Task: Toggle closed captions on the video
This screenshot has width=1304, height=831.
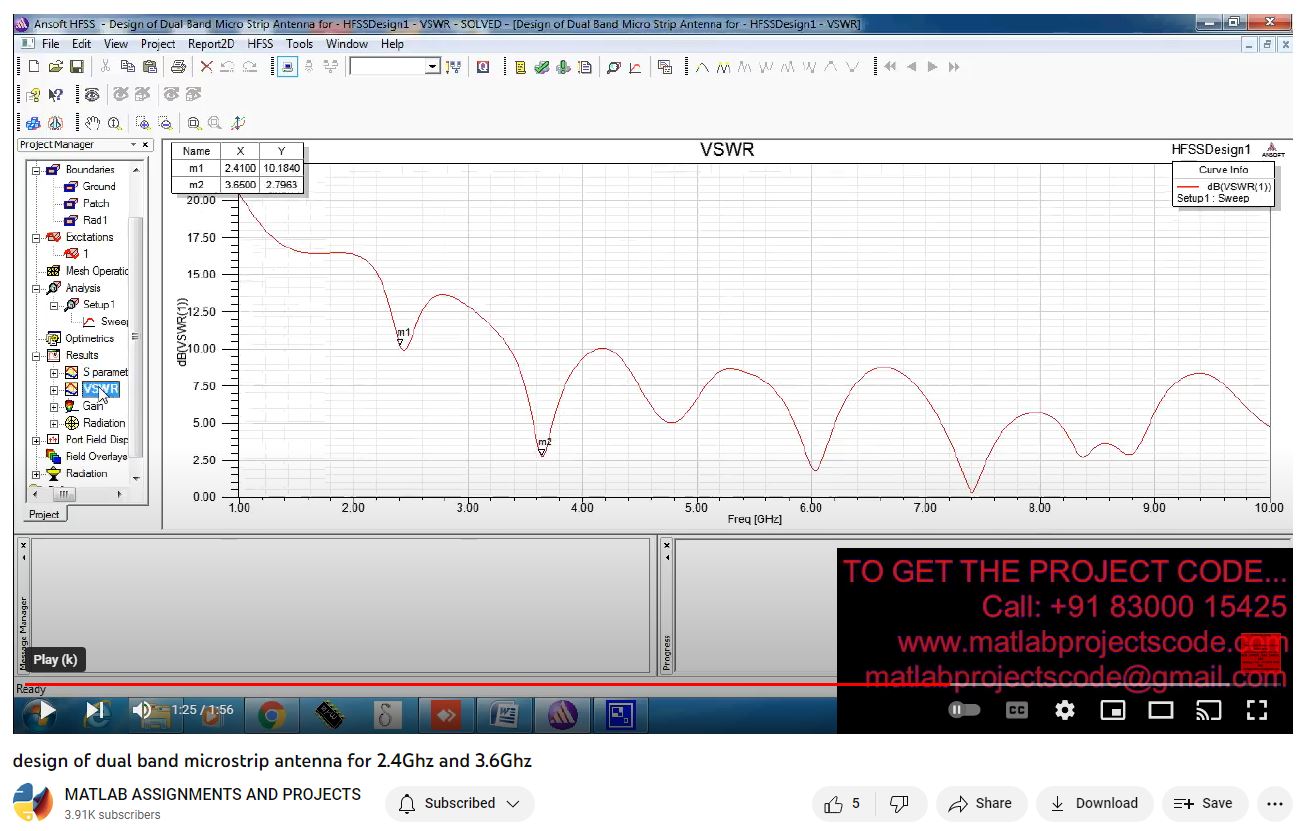Action: point(1016,710)
